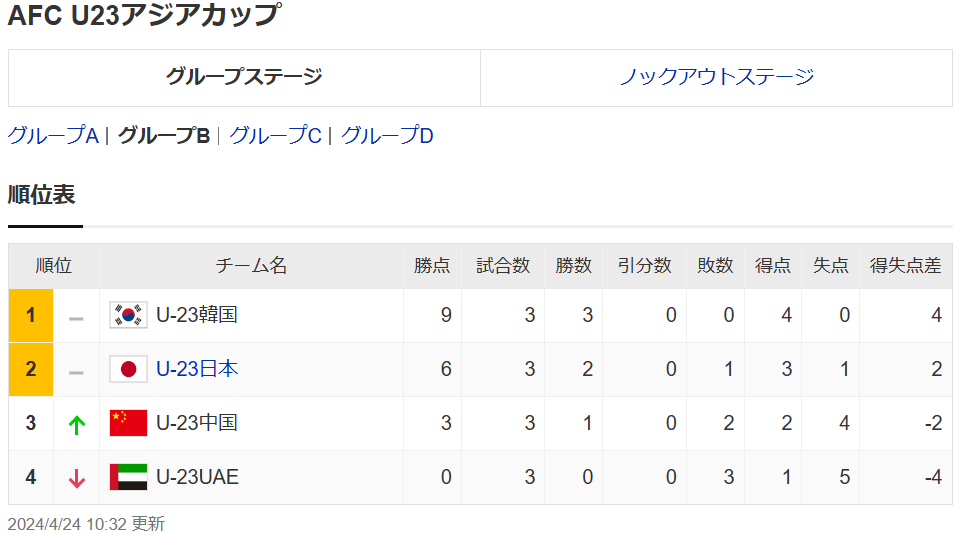This screenshot has width=961, height=535.
Task: Click the China flag icon
Action: (x=128, y=423)
